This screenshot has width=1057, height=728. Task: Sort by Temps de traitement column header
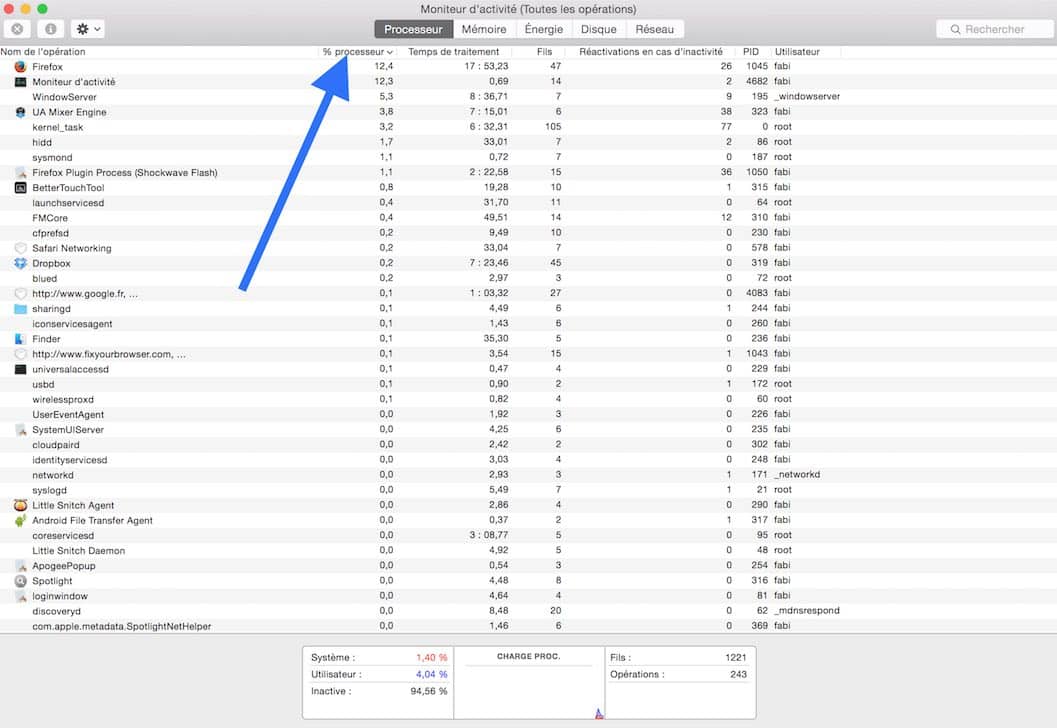pyautogui.click(x=454, y=52)
